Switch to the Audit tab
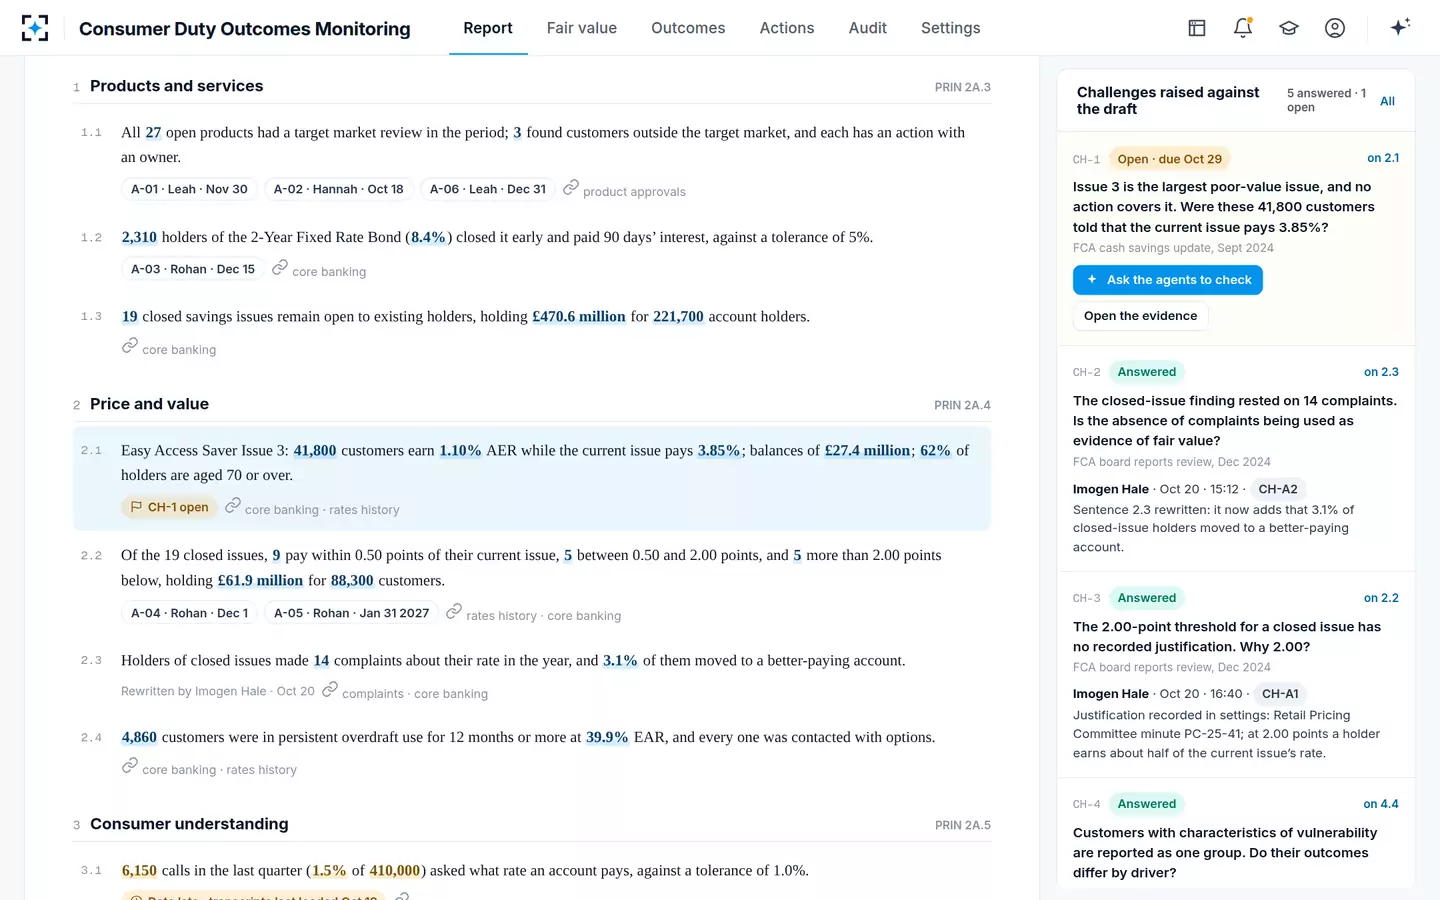The height and width of the screenshot is (900, 1440). pyautogui.click(x=868, y=28)
